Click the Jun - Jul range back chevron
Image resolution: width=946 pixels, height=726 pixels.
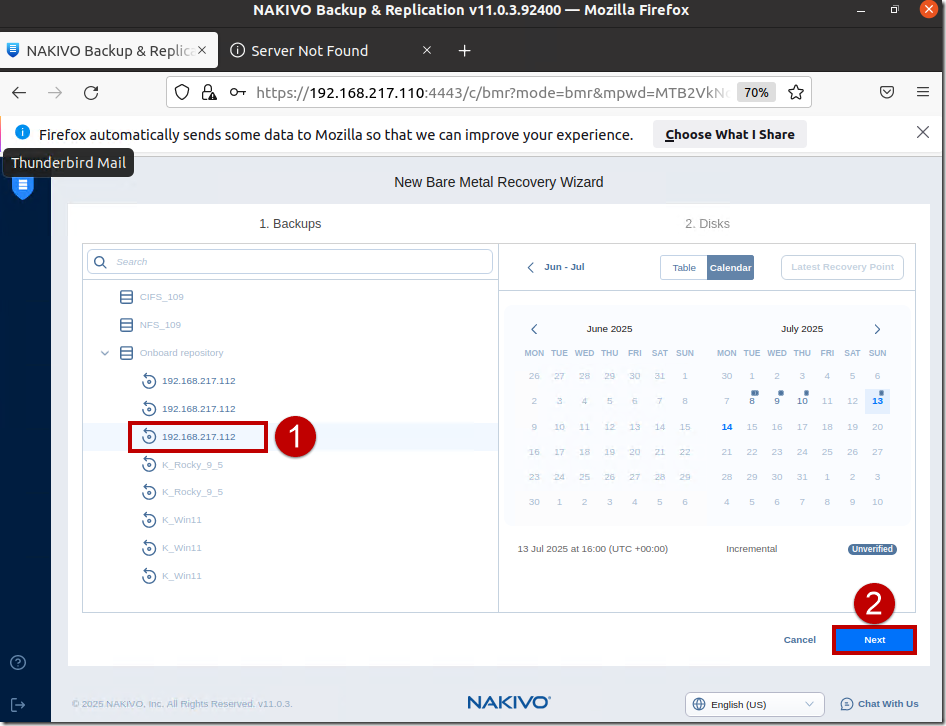(530, 267)
